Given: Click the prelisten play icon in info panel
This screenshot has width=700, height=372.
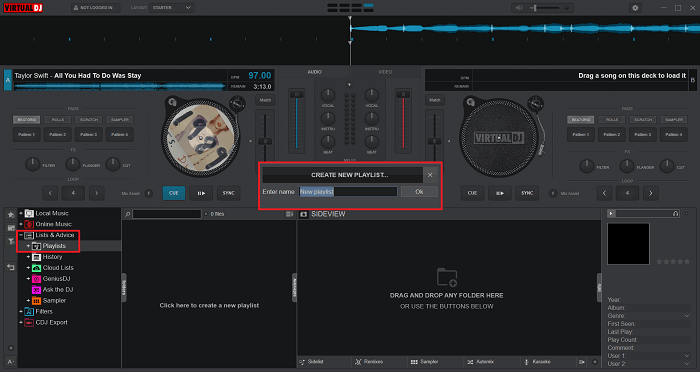Looking at the screenshot, I should 611,214.
